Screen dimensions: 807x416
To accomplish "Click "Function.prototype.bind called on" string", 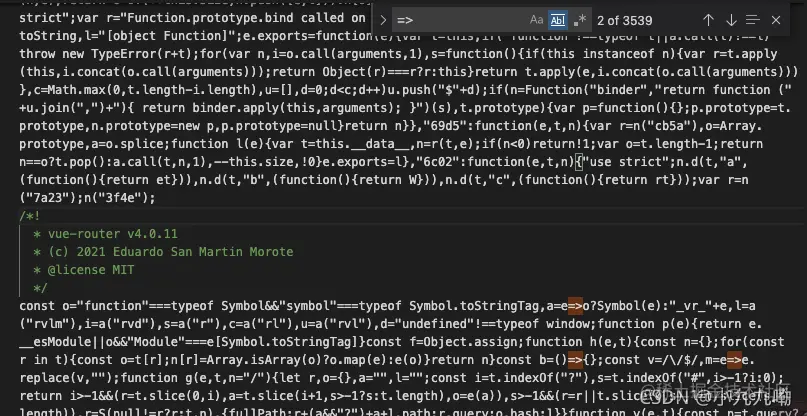I will (242, 18).
